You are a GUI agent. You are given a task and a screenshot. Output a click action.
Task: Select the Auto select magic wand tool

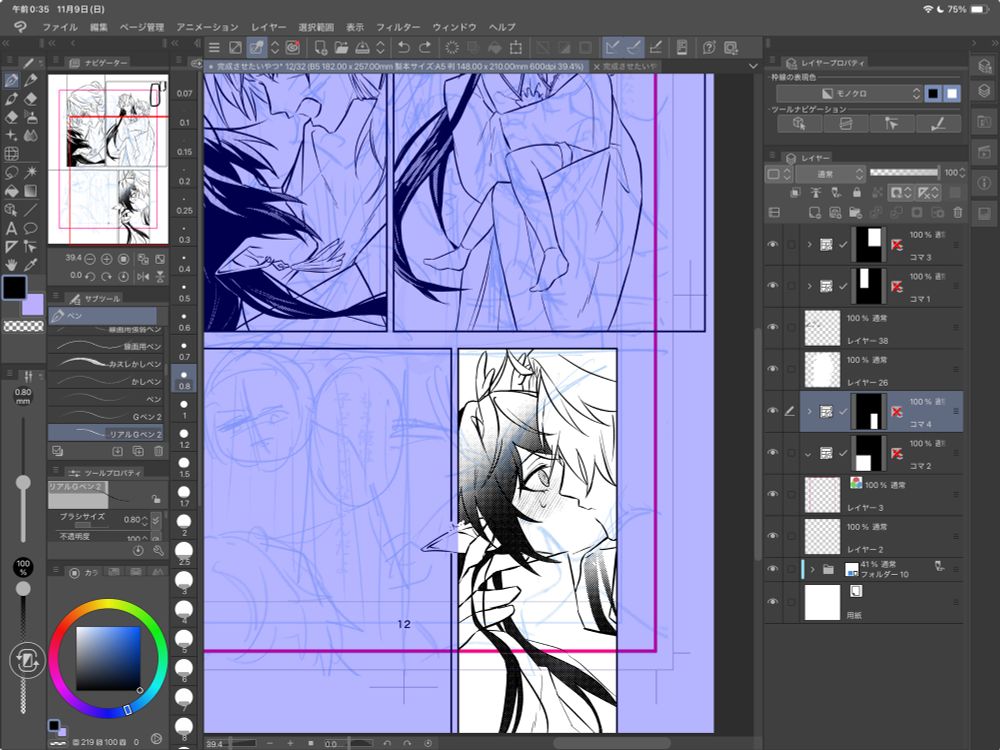click(30, 172)
